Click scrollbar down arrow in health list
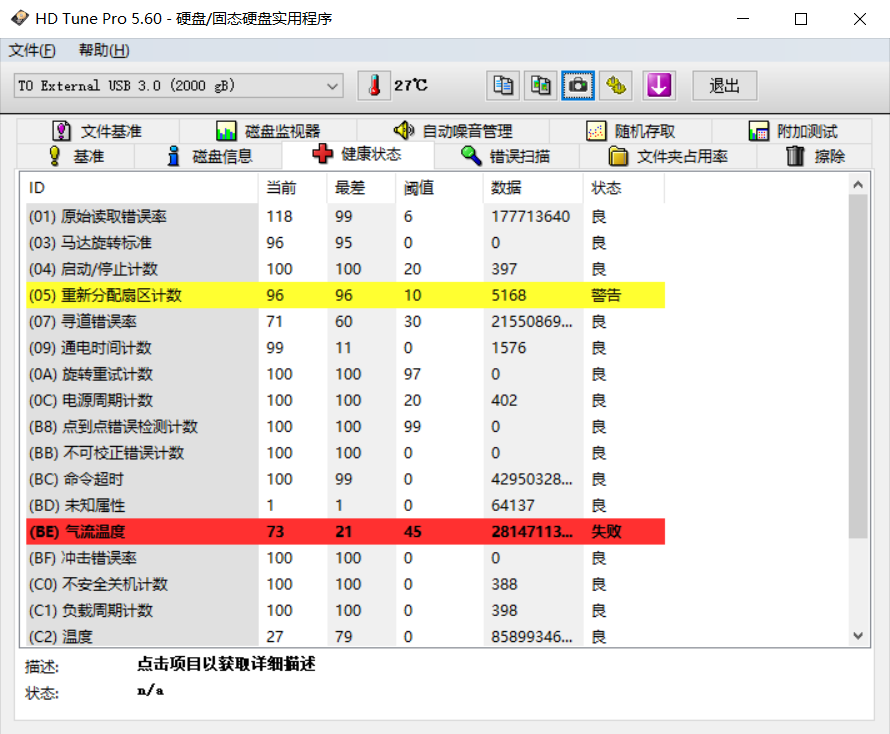890x734 pixels. tap(858, 635)
